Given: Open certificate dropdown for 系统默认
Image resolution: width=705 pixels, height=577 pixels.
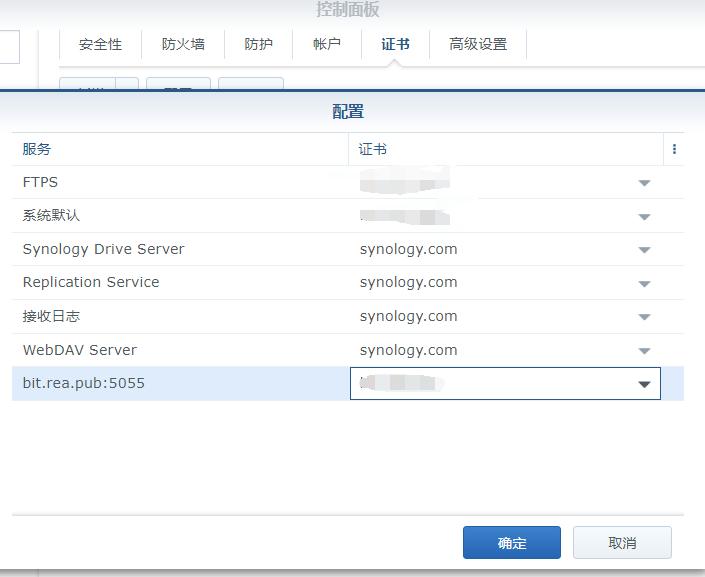Looking at the screenshot, I should point(644,217).
